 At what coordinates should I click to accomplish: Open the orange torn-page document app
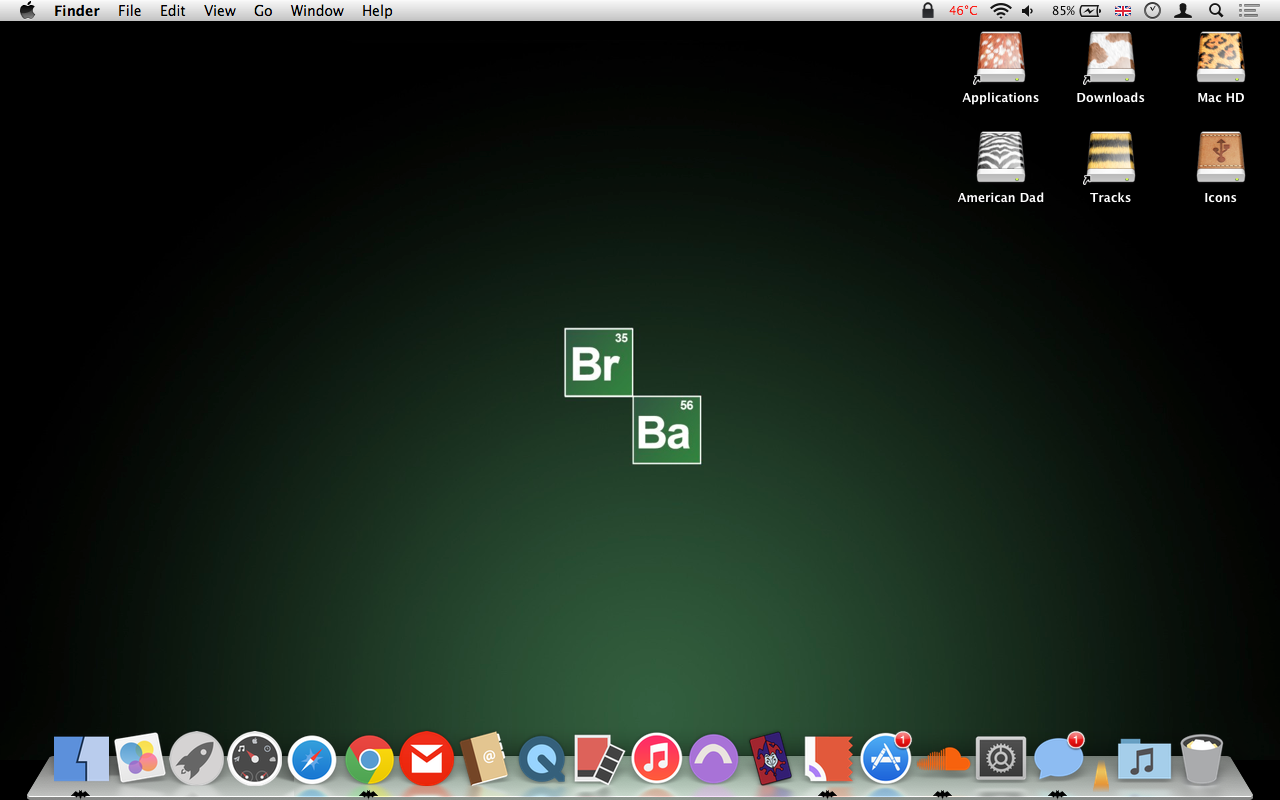point(828,759)
